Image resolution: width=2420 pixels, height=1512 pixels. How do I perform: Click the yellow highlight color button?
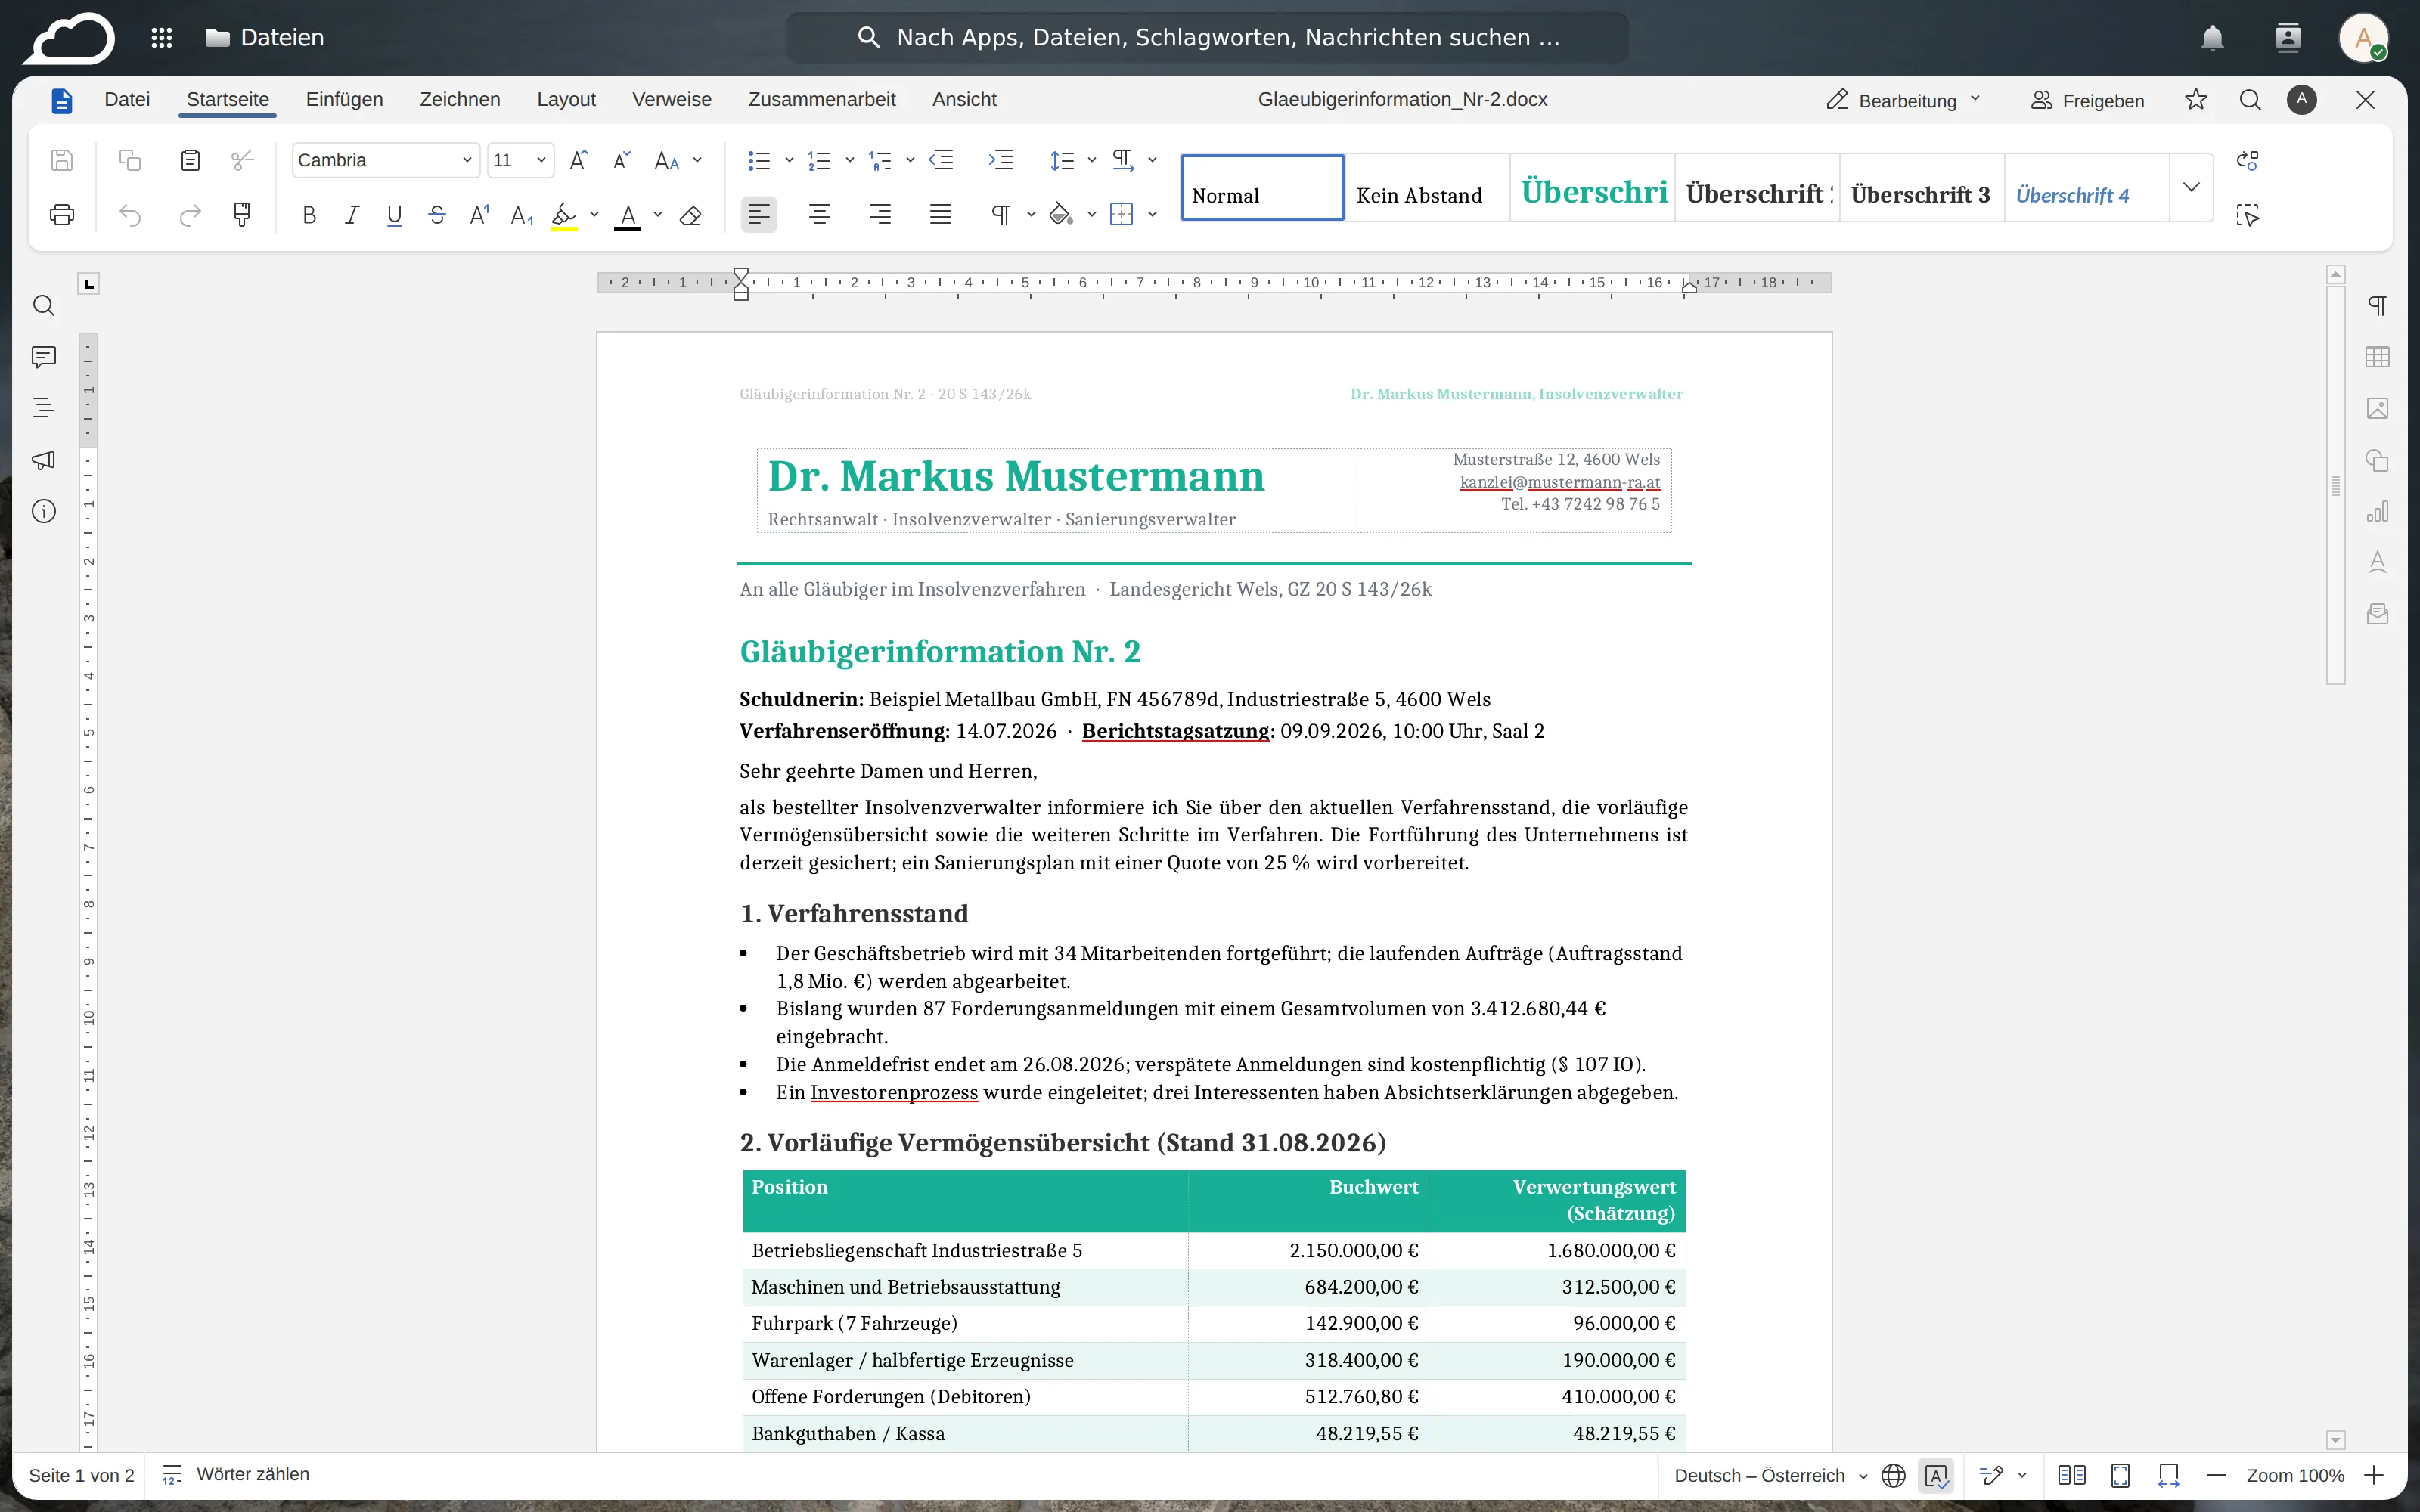pos(564,214)
